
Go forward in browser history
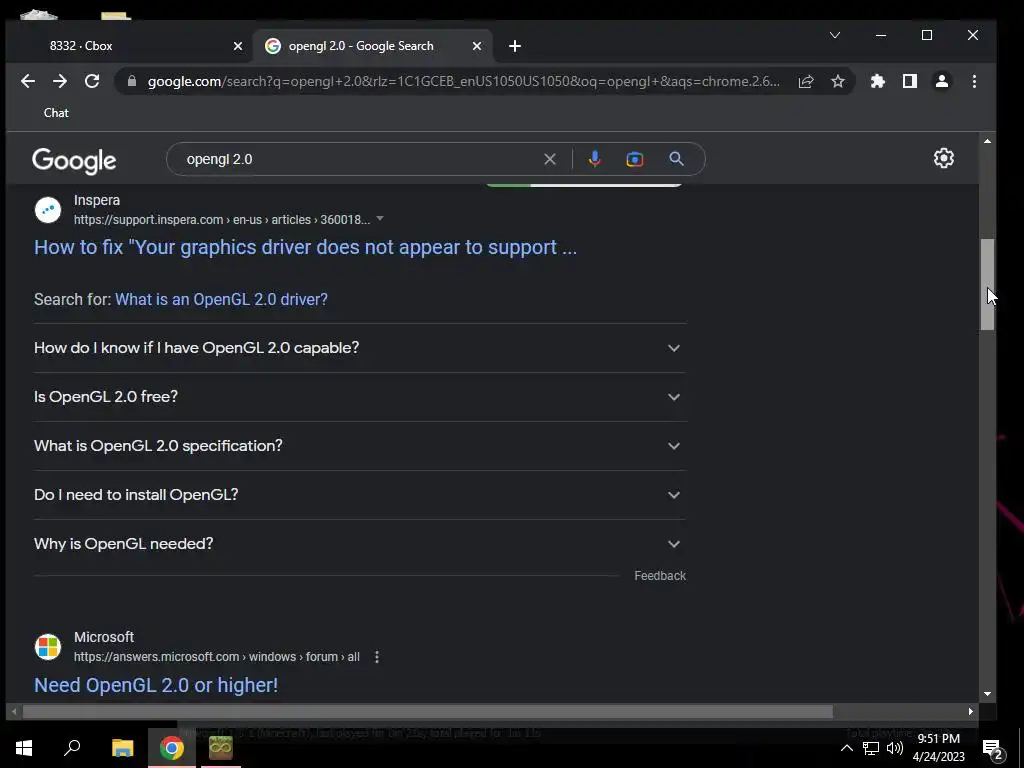pos(59,81)
